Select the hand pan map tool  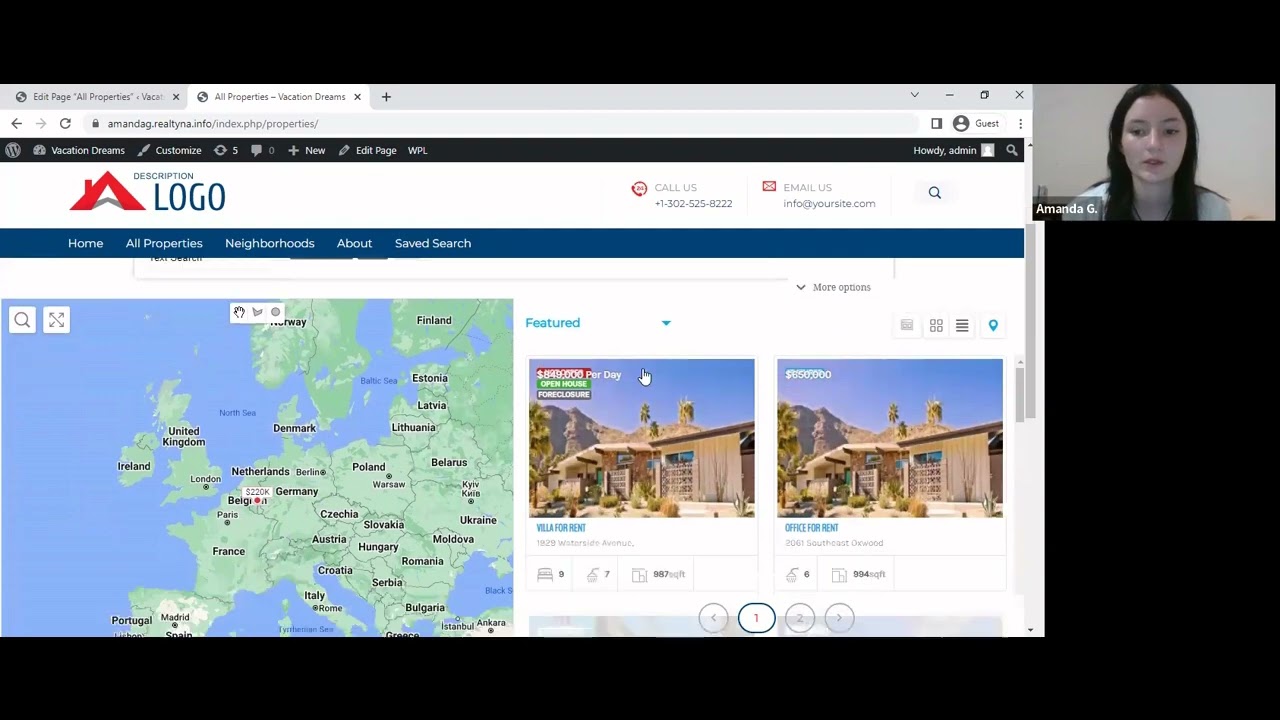pyautogui.click(x=239, y=312)
